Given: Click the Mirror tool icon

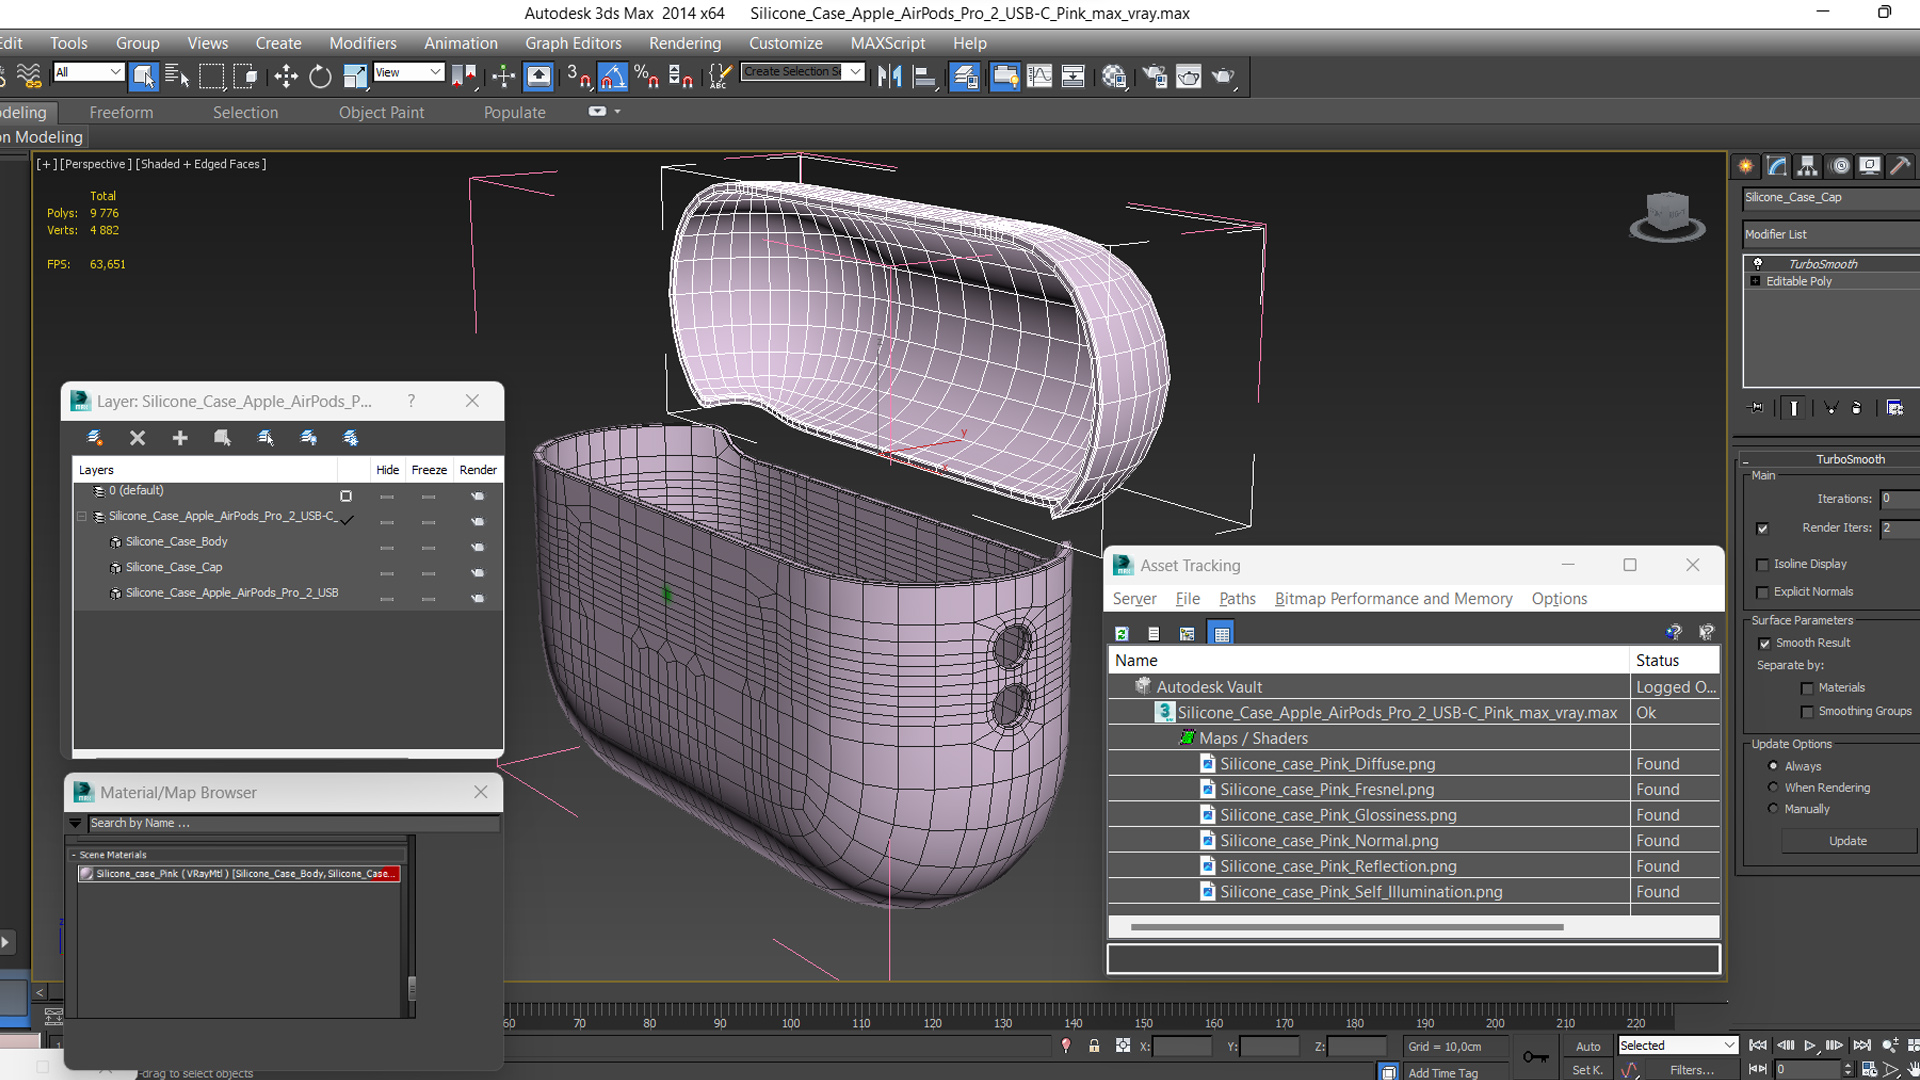Looking at the screenshot, I should pos(889,76).
